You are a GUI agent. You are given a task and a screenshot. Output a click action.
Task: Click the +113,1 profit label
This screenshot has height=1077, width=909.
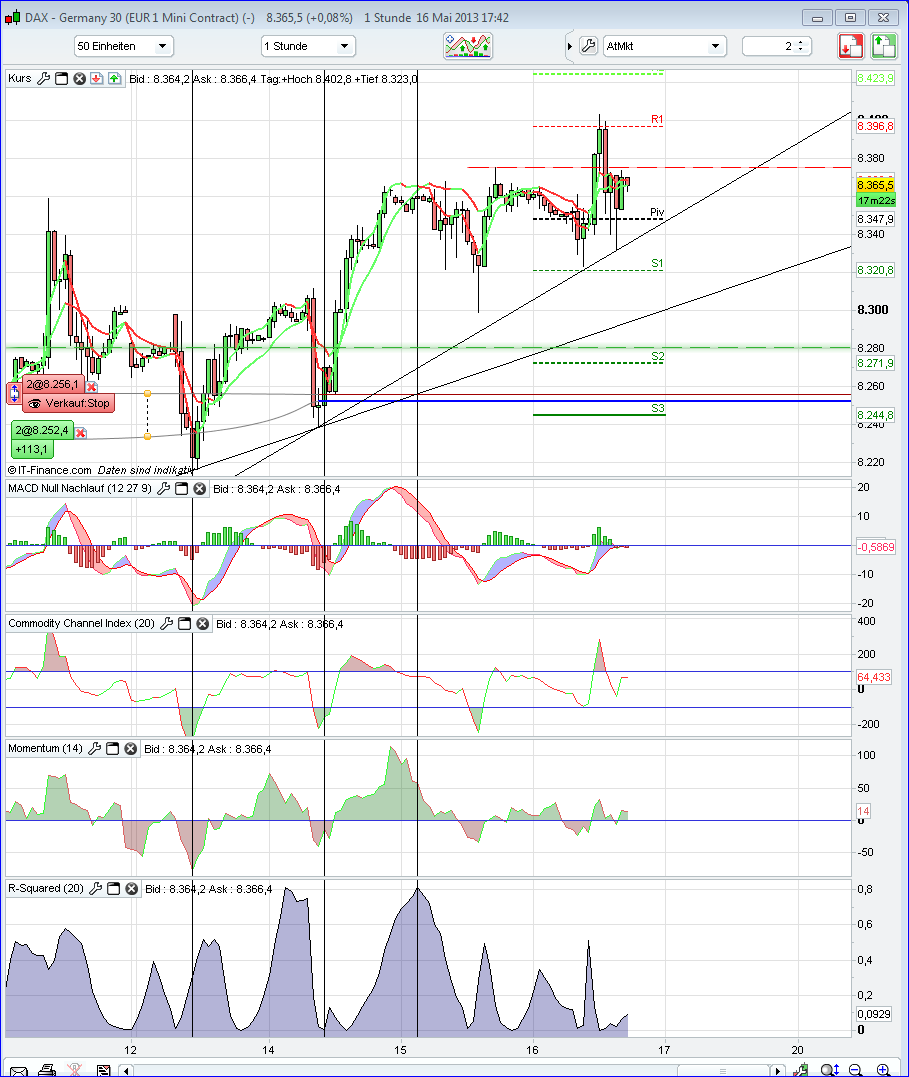point(32,450)
